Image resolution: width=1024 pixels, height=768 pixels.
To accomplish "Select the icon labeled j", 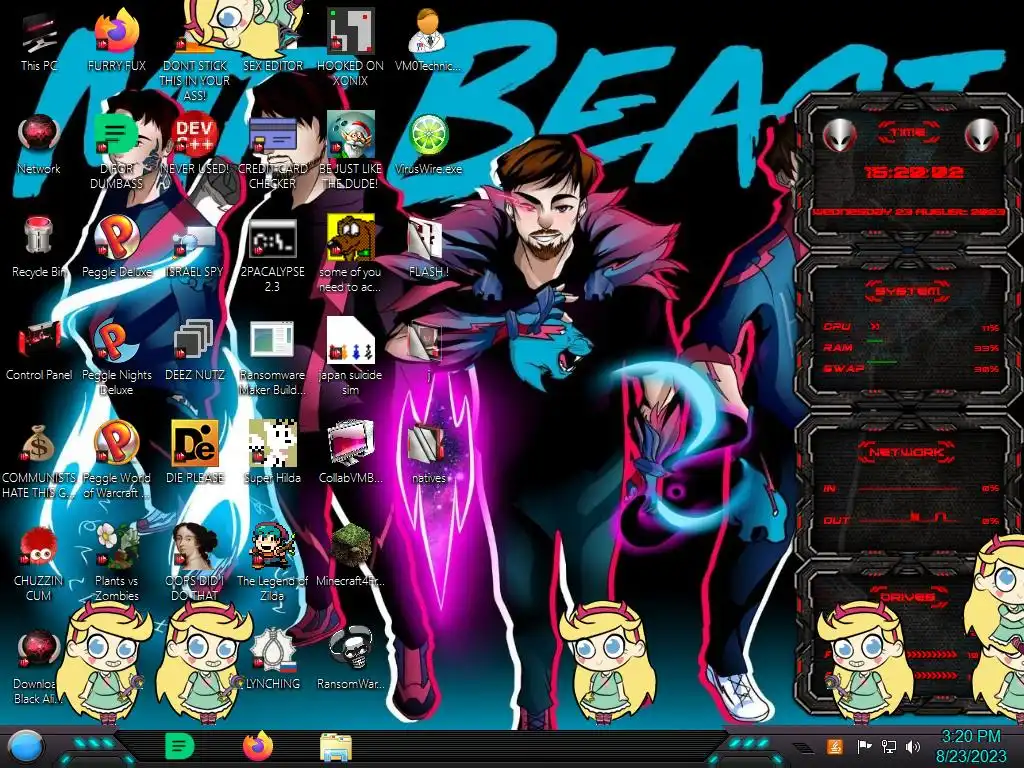I will (x=426, y=342).
